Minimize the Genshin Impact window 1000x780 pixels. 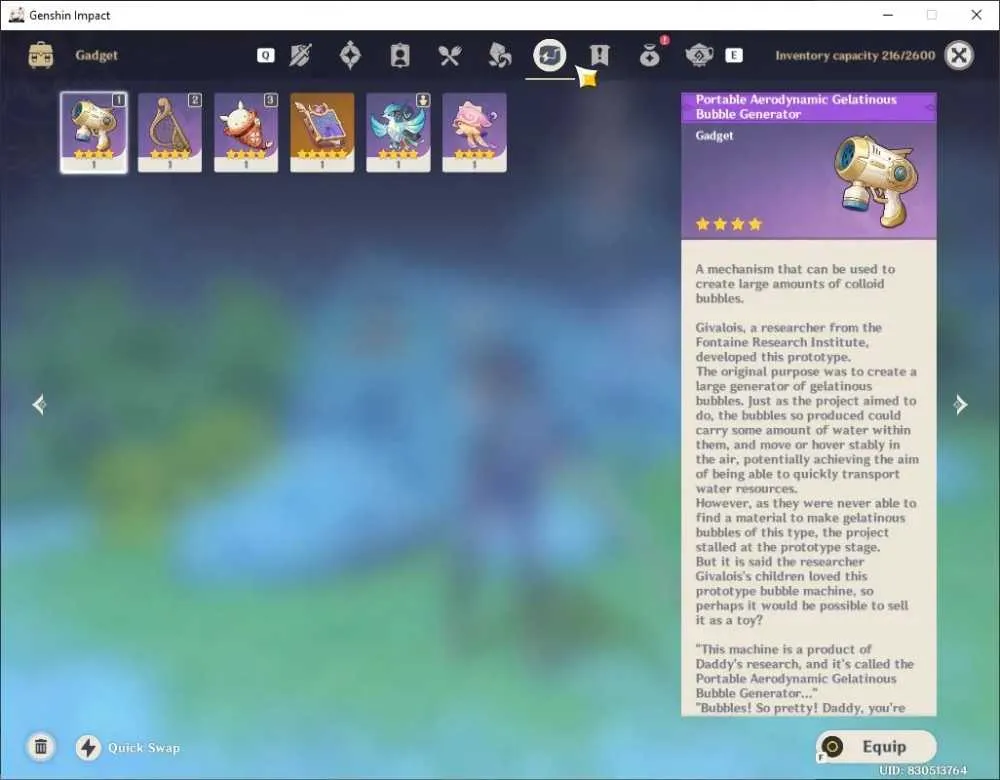[x=888, y=15]
